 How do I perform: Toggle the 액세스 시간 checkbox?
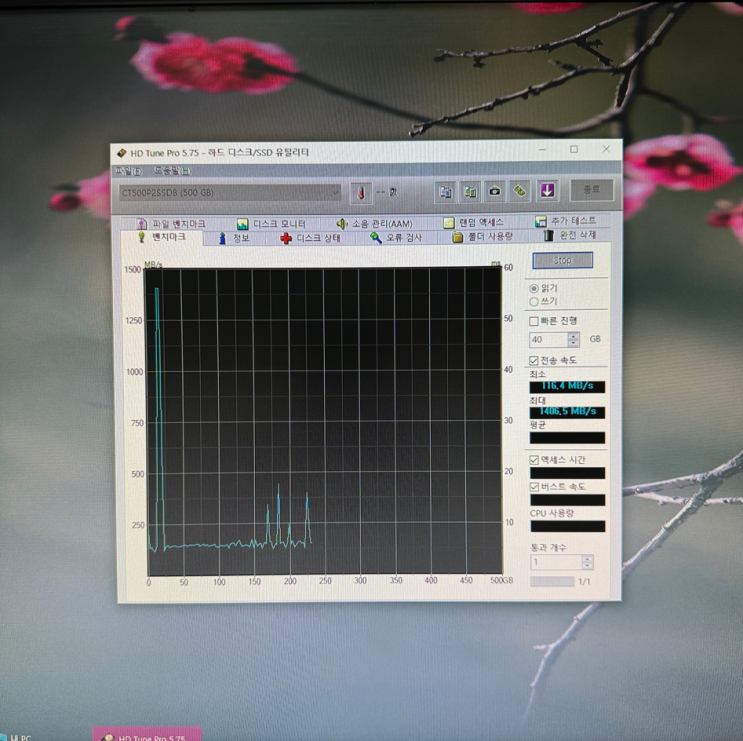(535, 460)
